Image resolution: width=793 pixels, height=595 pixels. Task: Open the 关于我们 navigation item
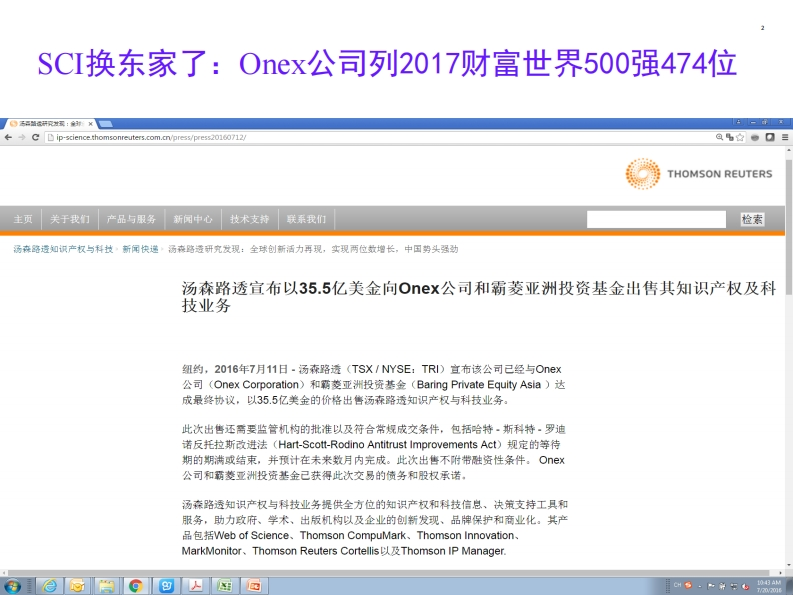[x=70, y=219]
